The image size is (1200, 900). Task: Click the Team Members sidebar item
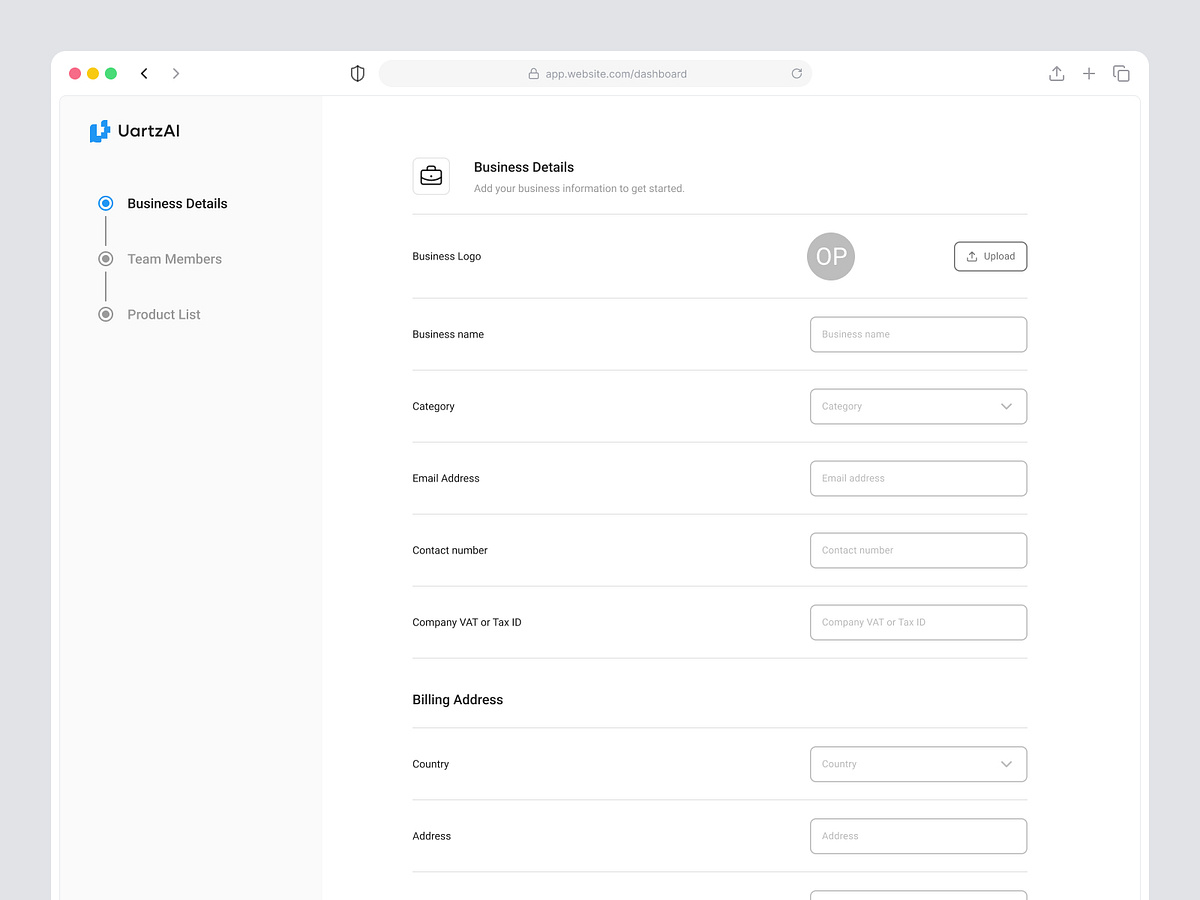click(174, 258)
